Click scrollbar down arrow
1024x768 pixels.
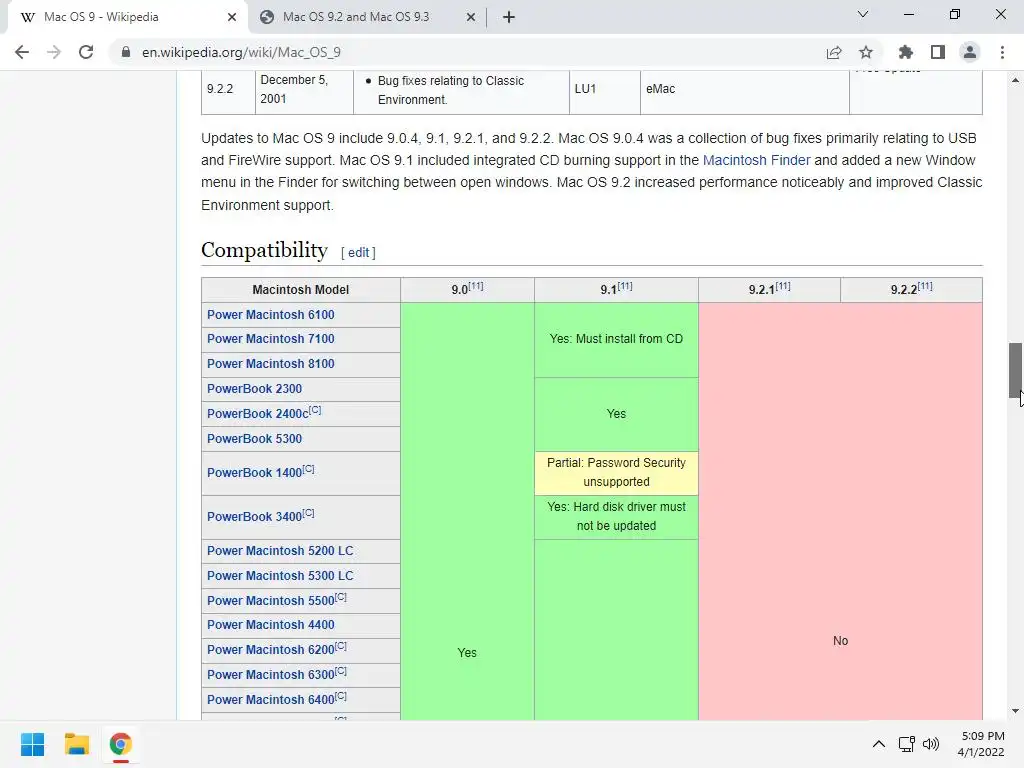[1015, 711]
